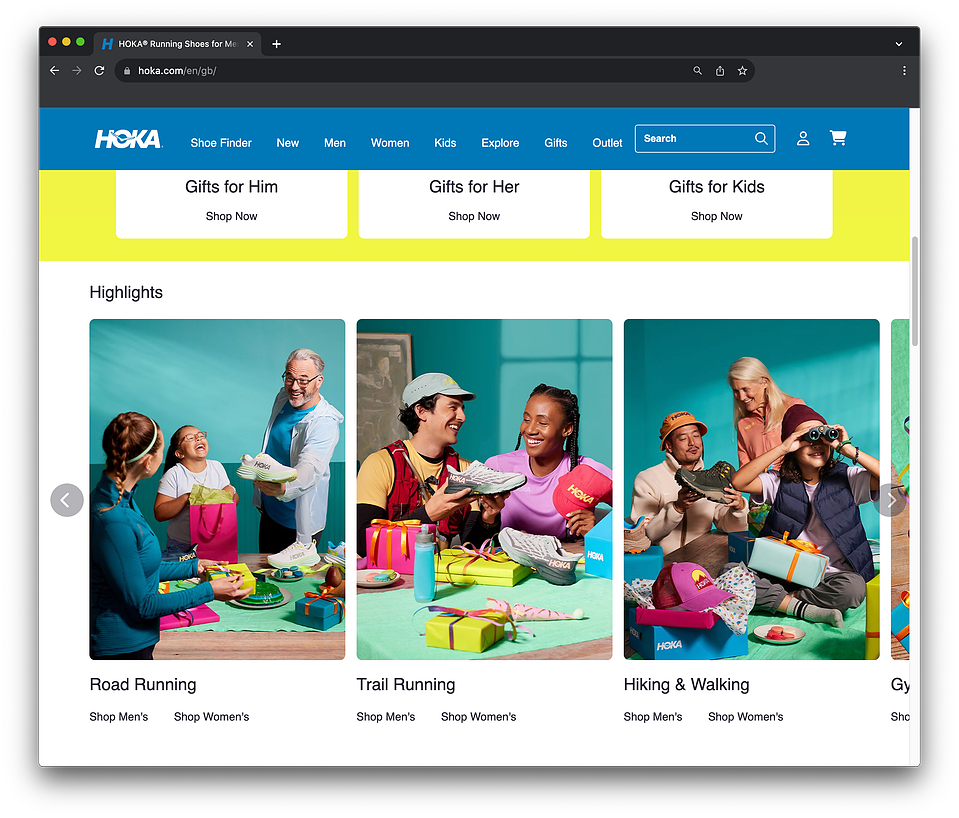
Task: Click the HOKA logo in the header
Action: coord(128,139)
